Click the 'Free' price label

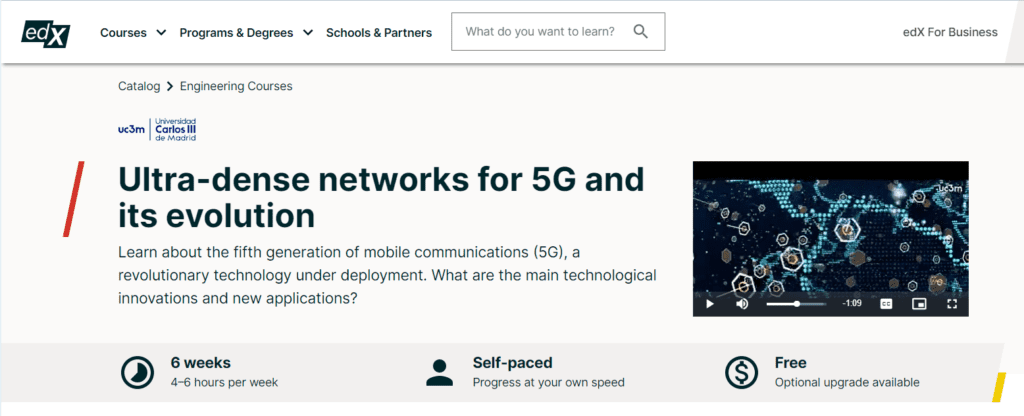[791, 362]
